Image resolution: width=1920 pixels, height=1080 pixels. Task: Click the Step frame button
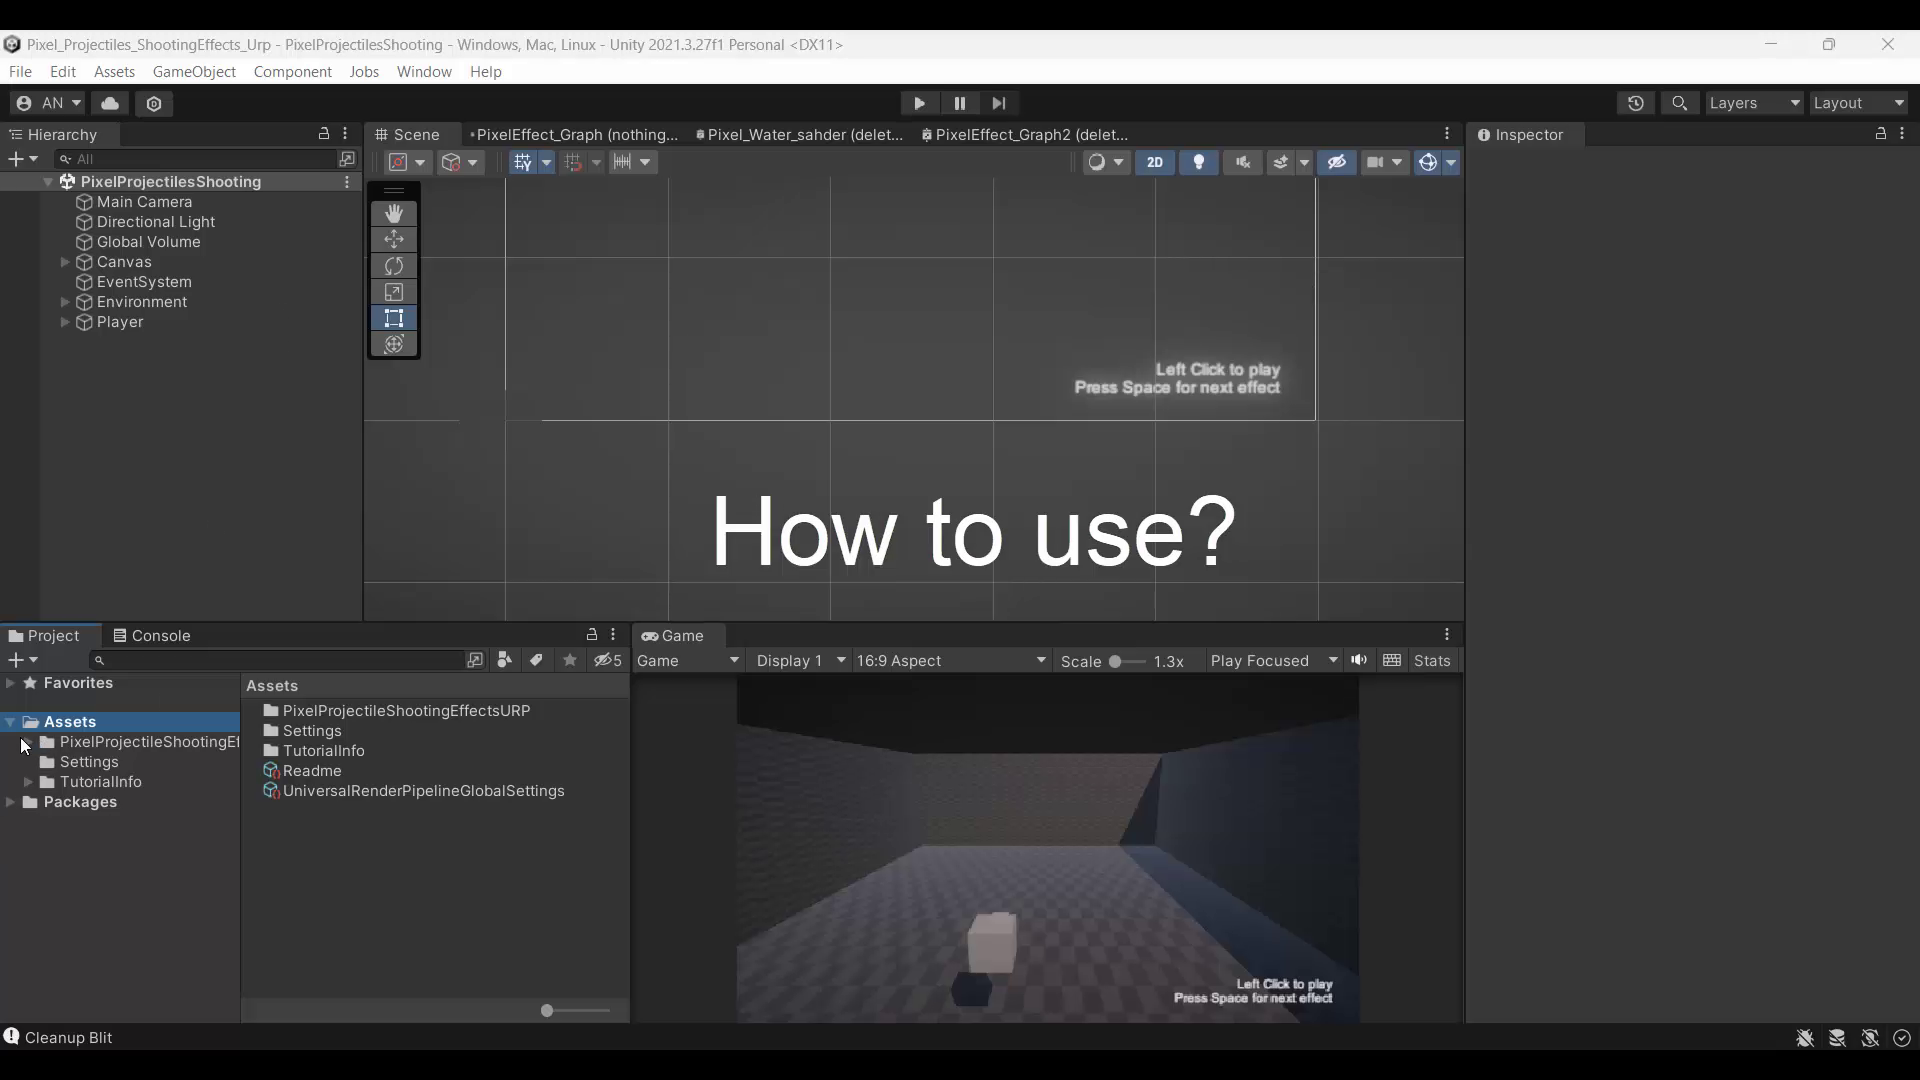click(x=999, y=103)
